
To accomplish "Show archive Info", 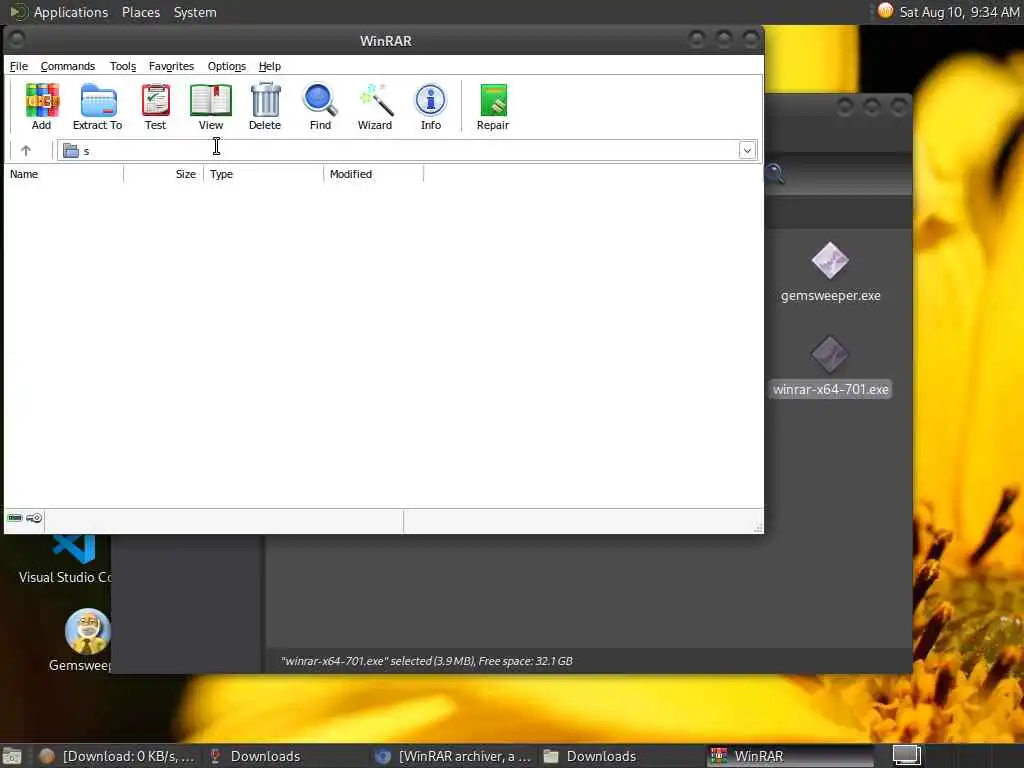I will pyautogui.click(x=430, y=106).
